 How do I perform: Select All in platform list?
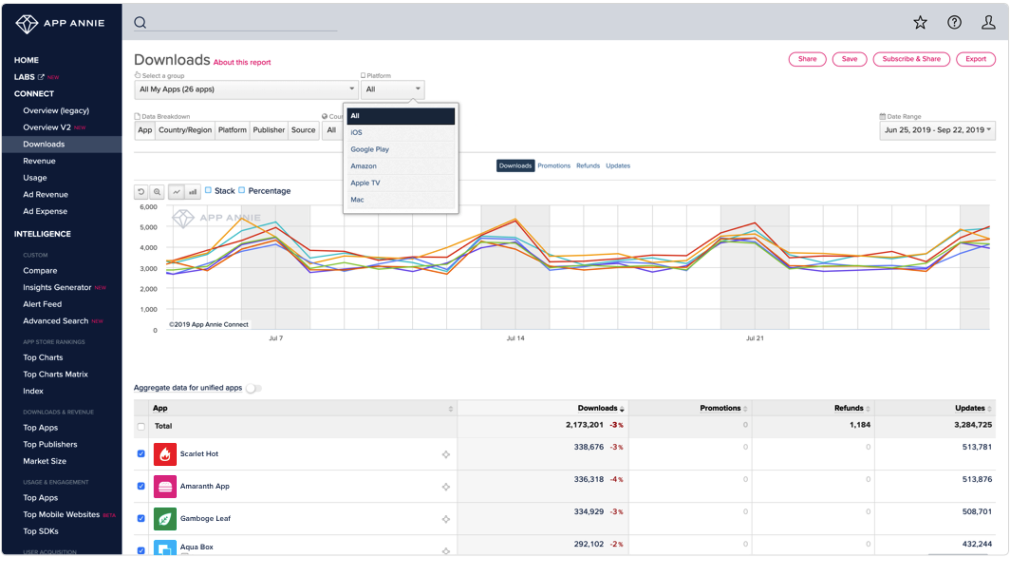(401, 116)
